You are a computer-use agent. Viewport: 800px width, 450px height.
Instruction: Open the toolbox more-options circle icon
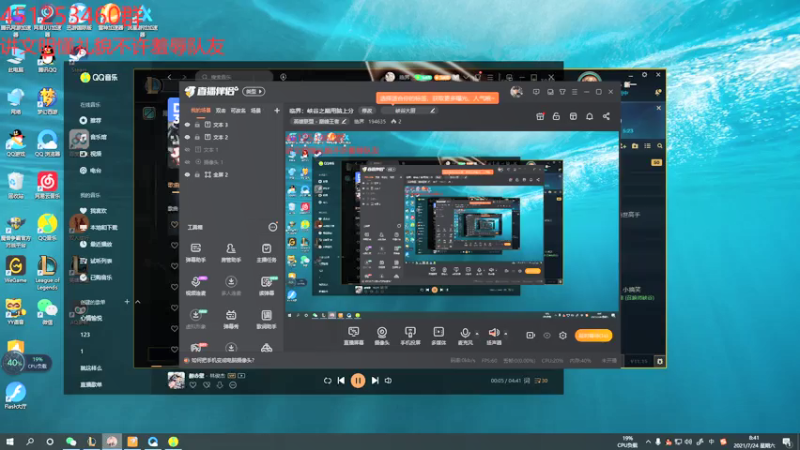coord(273,227)
